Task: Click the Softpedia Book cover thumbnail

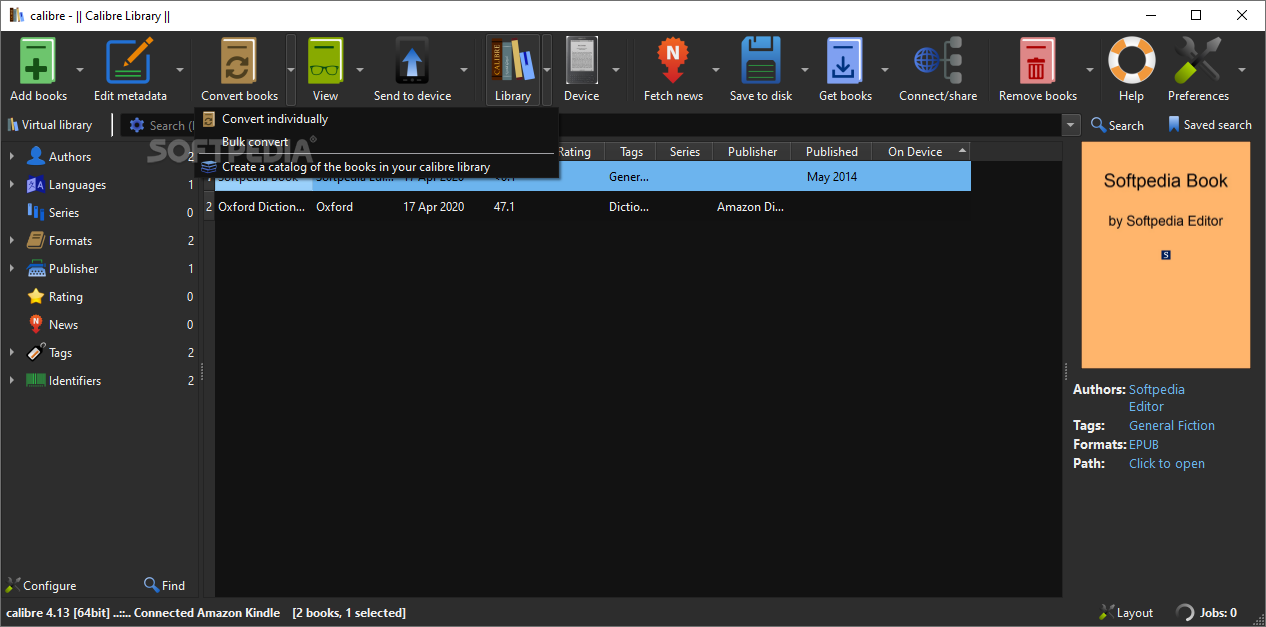Action: coord(1166,255)
